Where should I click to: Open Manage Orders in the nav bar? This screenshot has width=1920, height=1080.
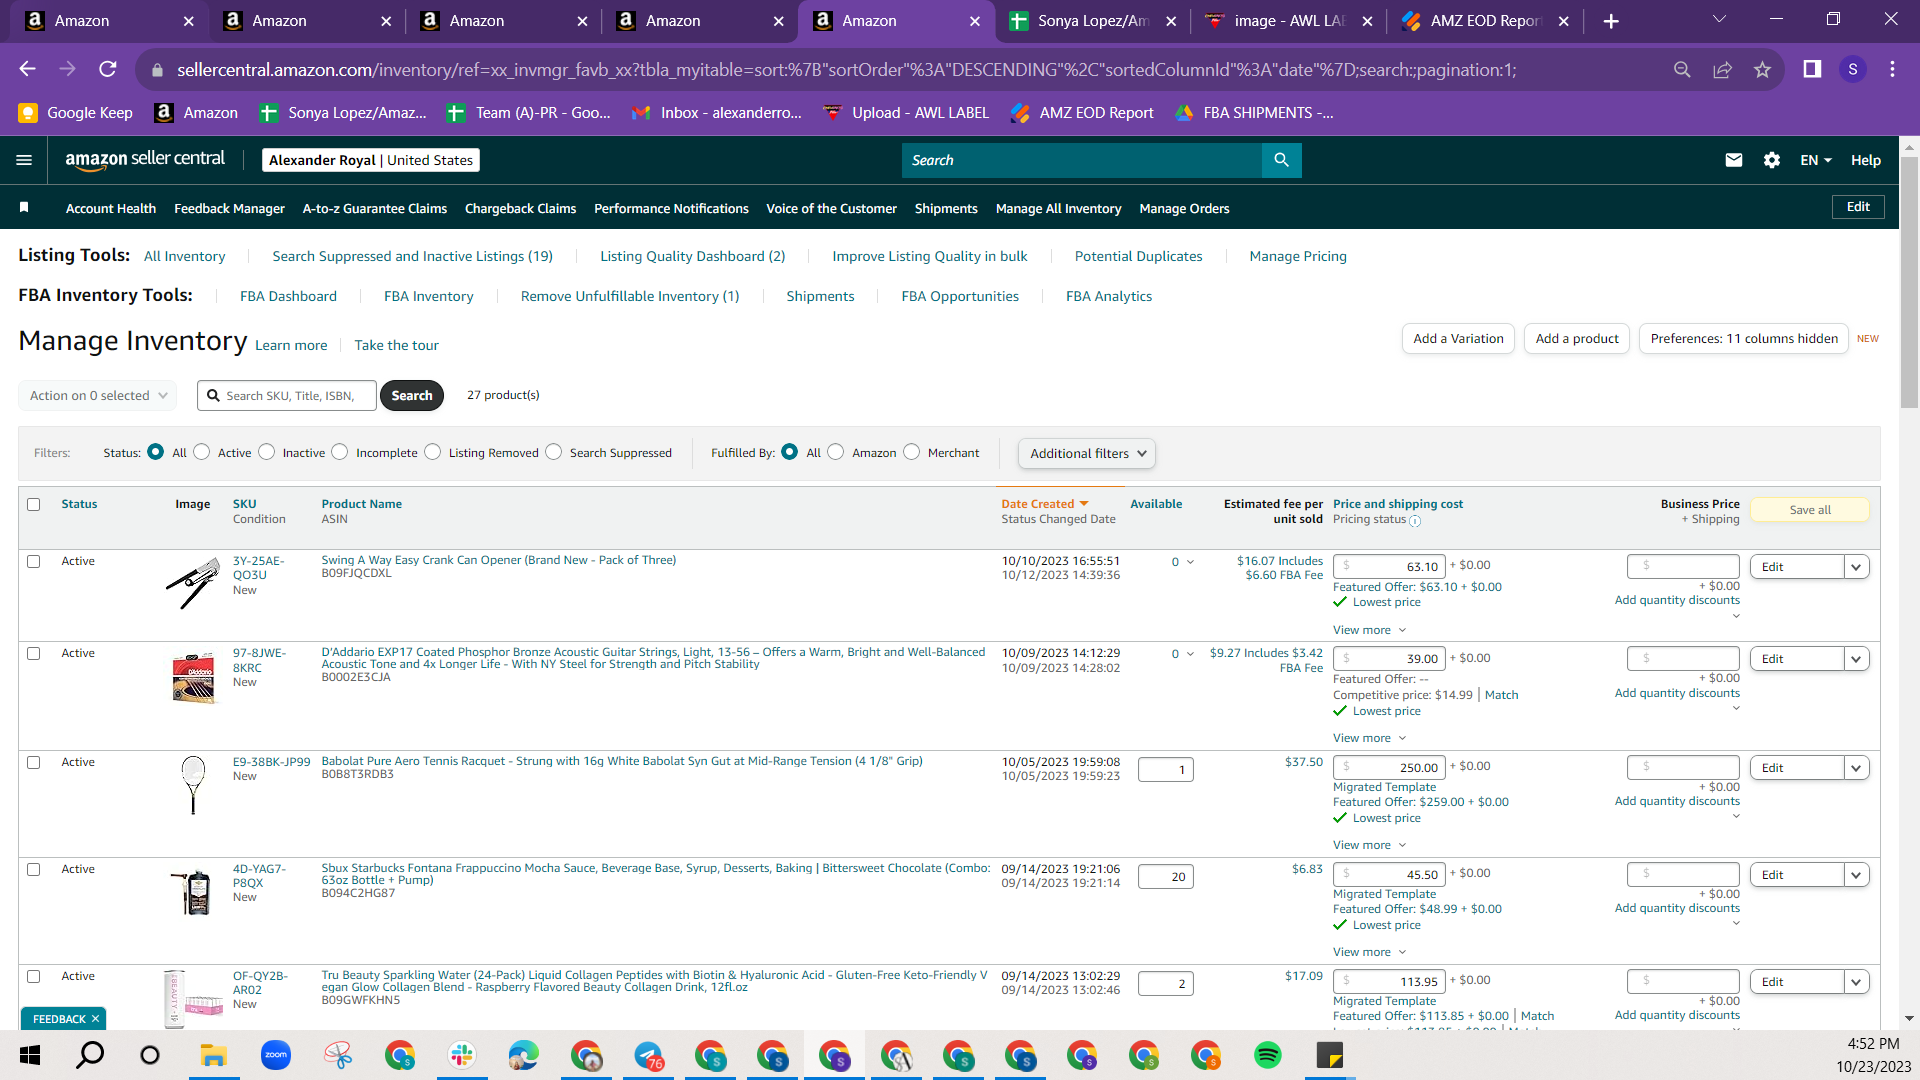coord(1184,208)
